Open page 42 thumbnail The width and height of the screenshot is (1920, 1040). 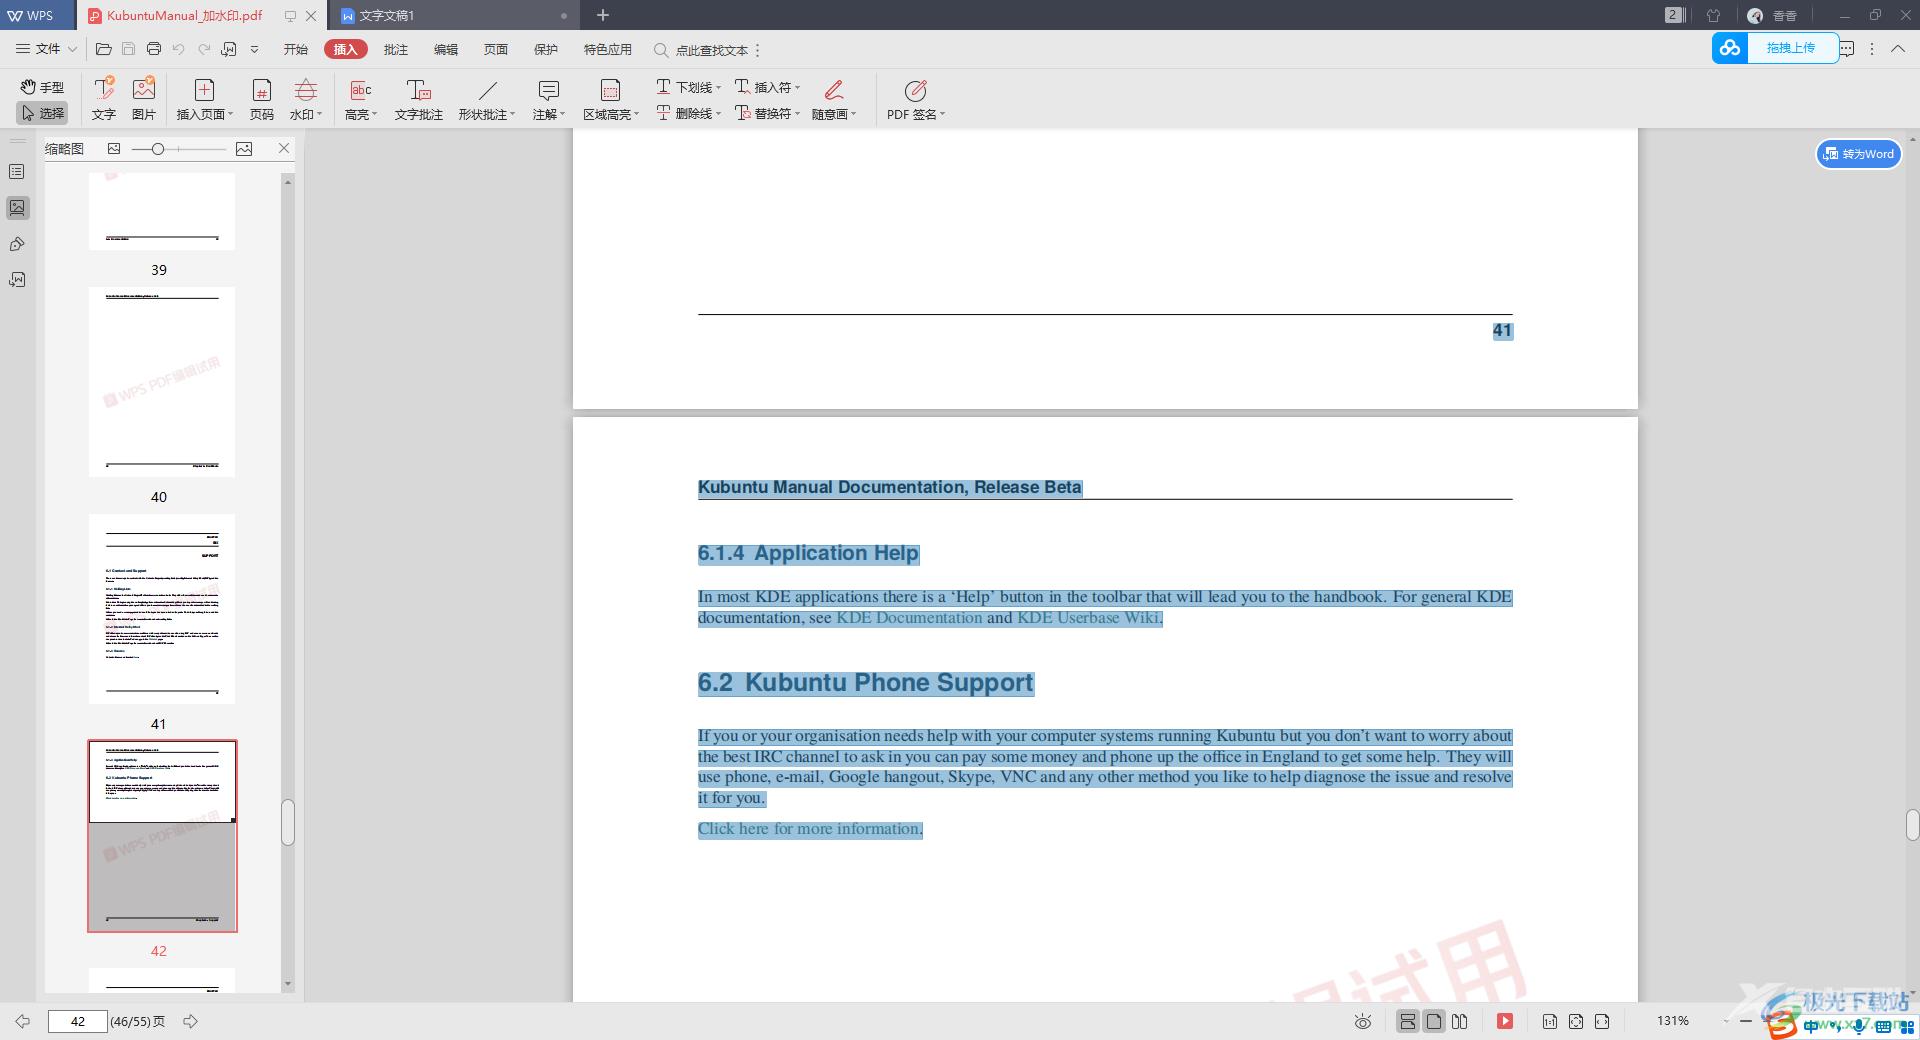(162, 836)
